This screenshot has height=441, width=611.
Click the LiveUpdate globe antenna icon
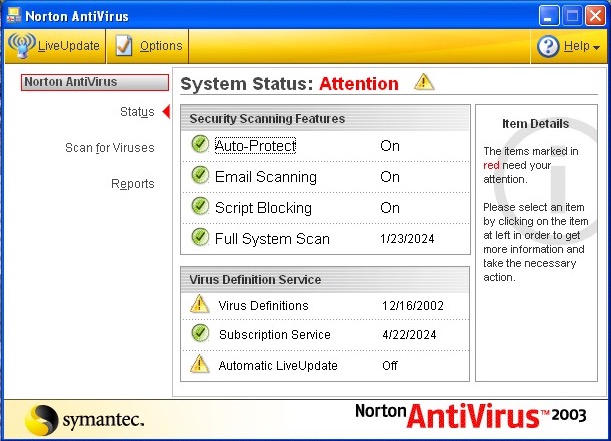[22, 46]
